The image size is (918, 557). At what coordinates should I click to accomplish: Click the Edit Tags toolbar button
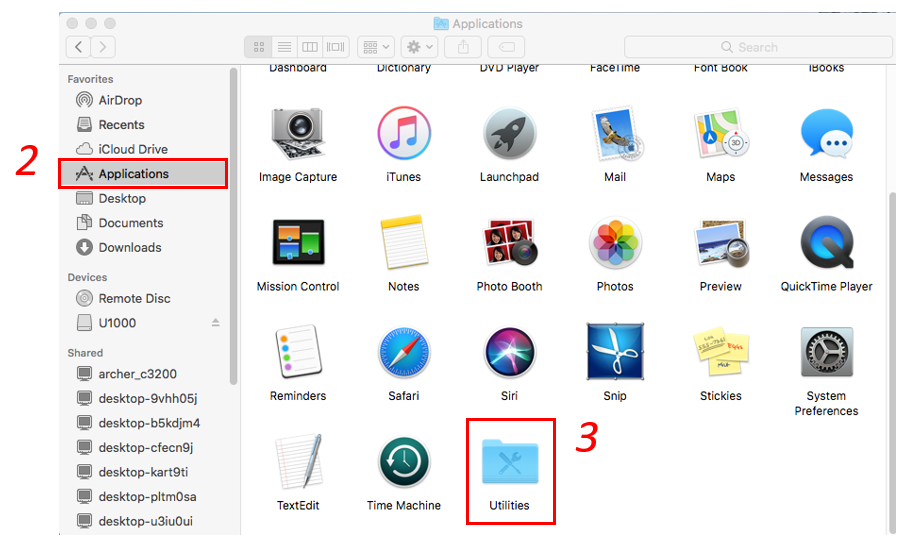506,47
